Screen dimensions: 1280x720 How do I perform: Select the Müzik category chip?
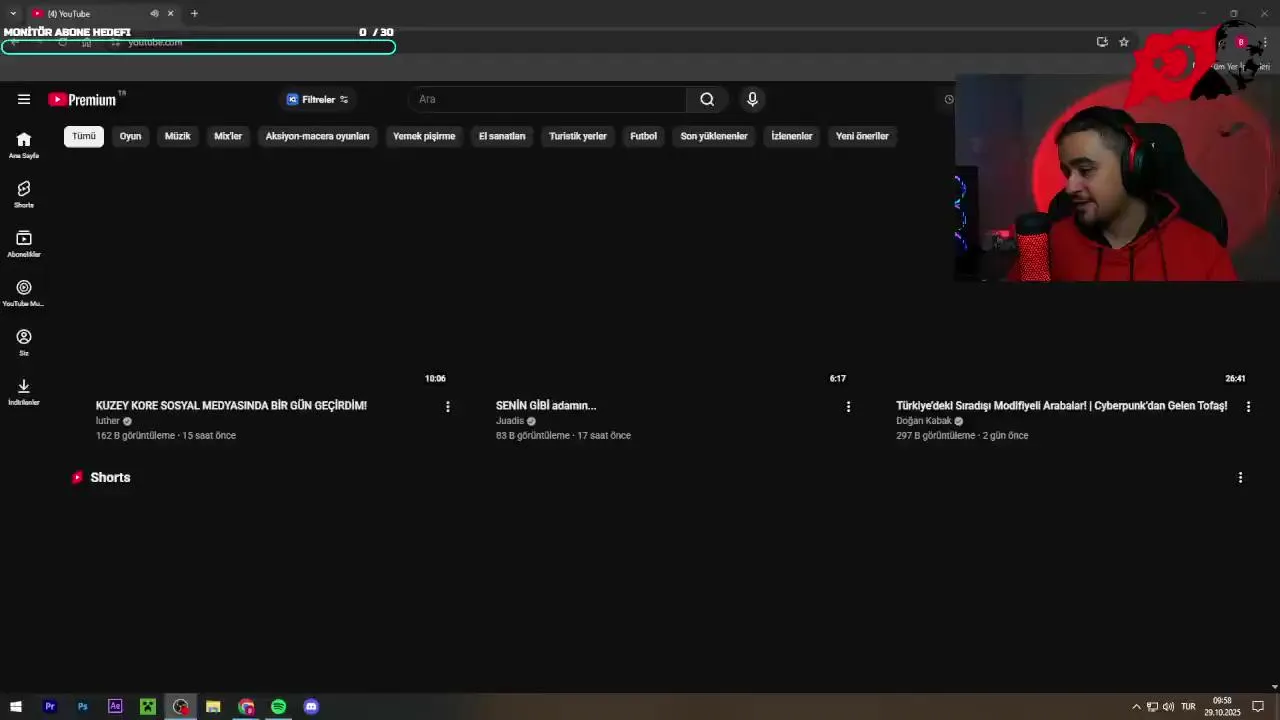pyautogui.click(x=178, y=136)
